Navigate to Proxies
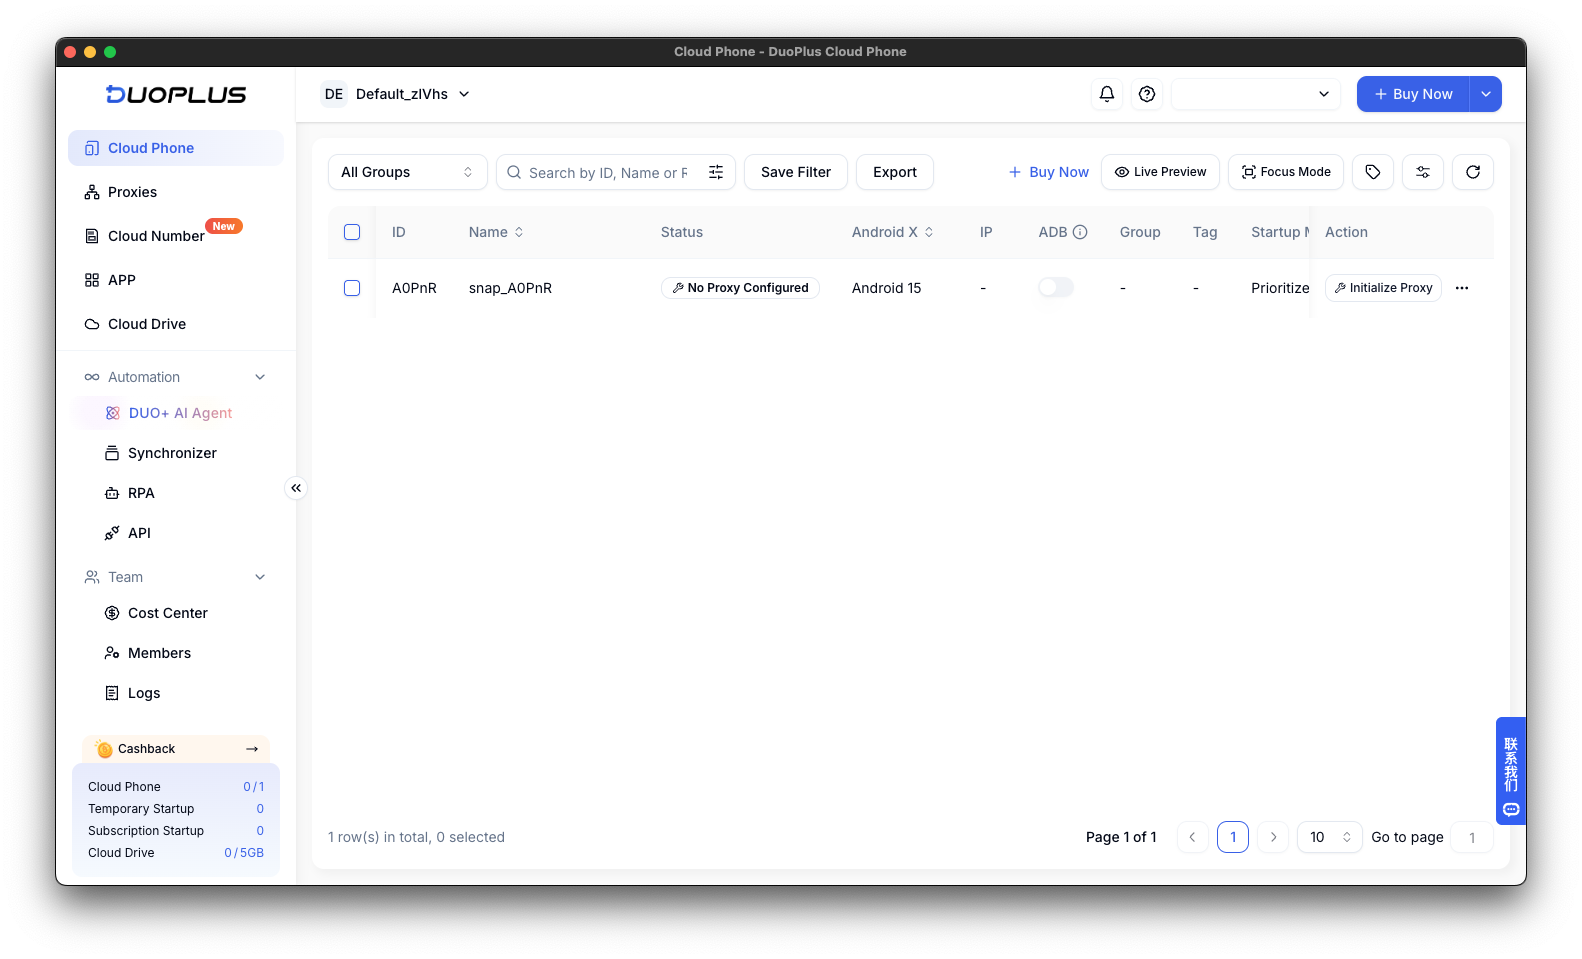Viewport: 1582px width, 959px height. pyautogui.click(x=176, y=192)
